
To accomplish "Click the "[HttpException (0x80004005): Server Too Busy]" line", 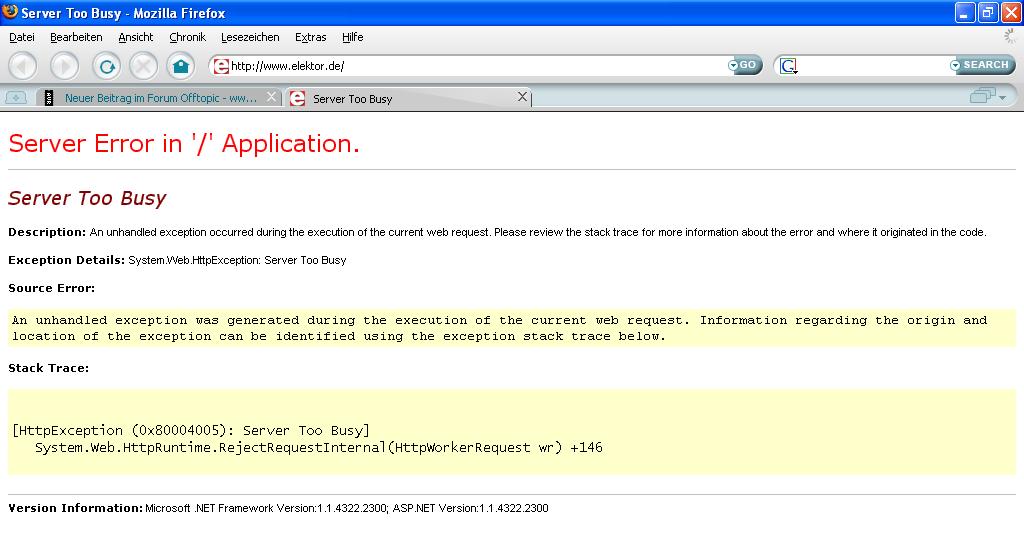I will click(191, 430).
